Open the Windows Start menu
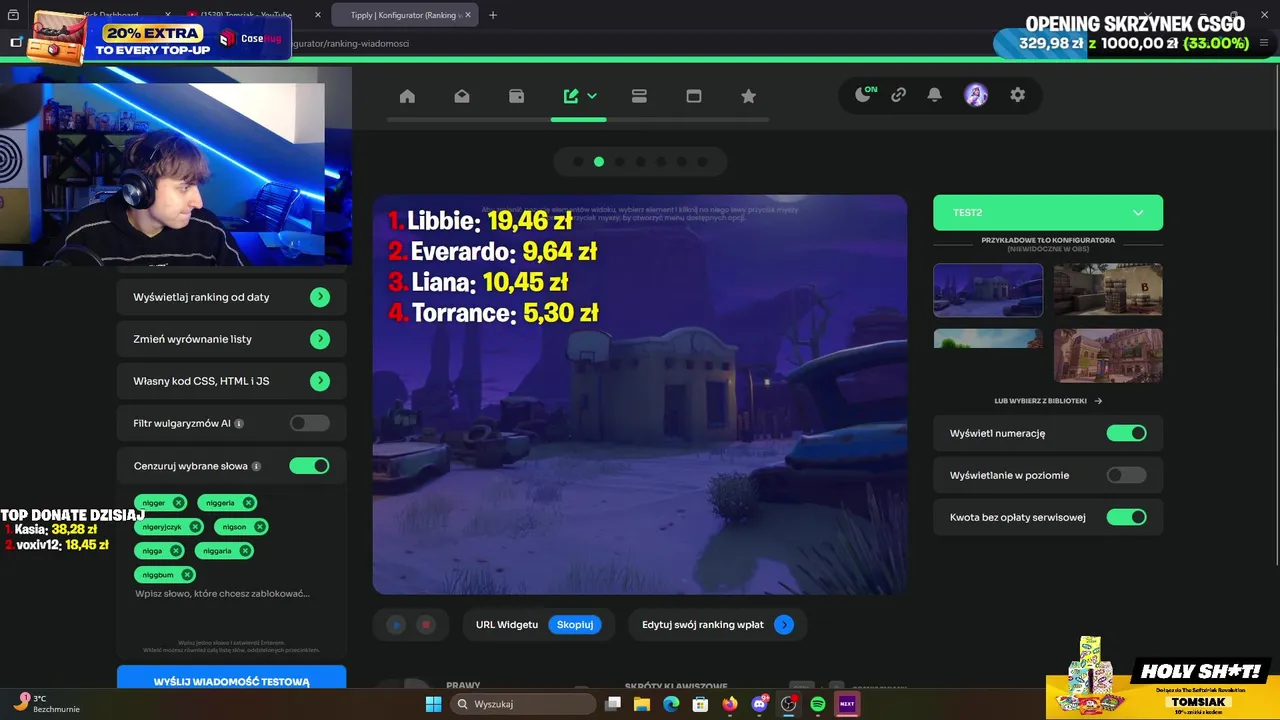Screen dimensions: 1280x720 pyautogui.click(x=433, y=704)
